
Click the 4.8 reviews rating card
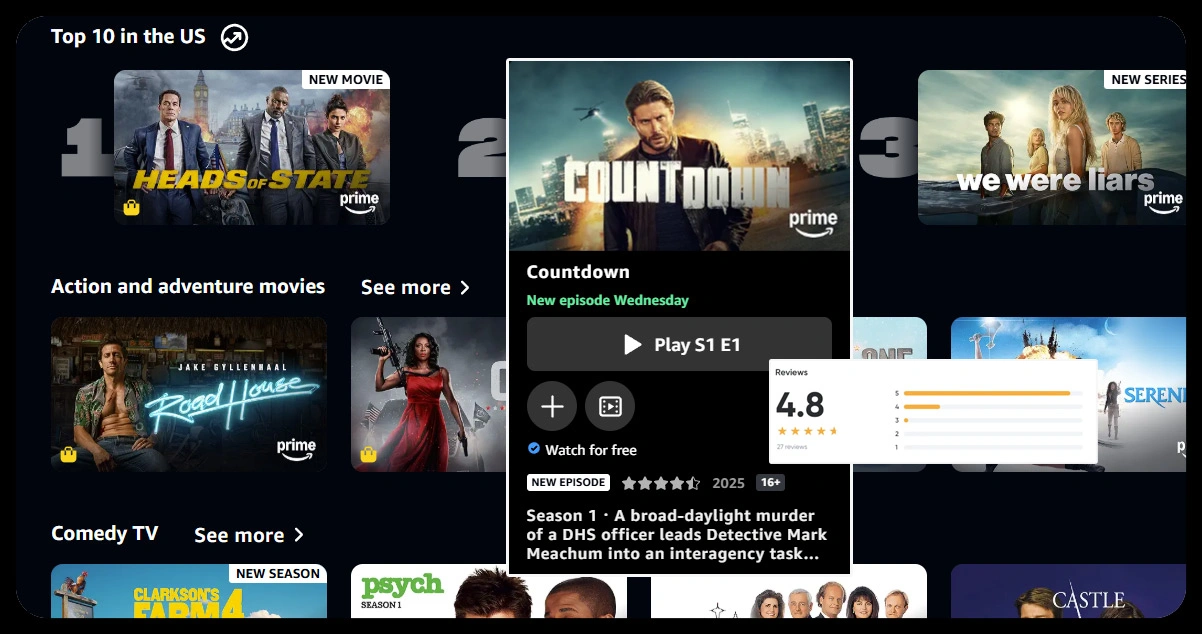click(933, 411)
